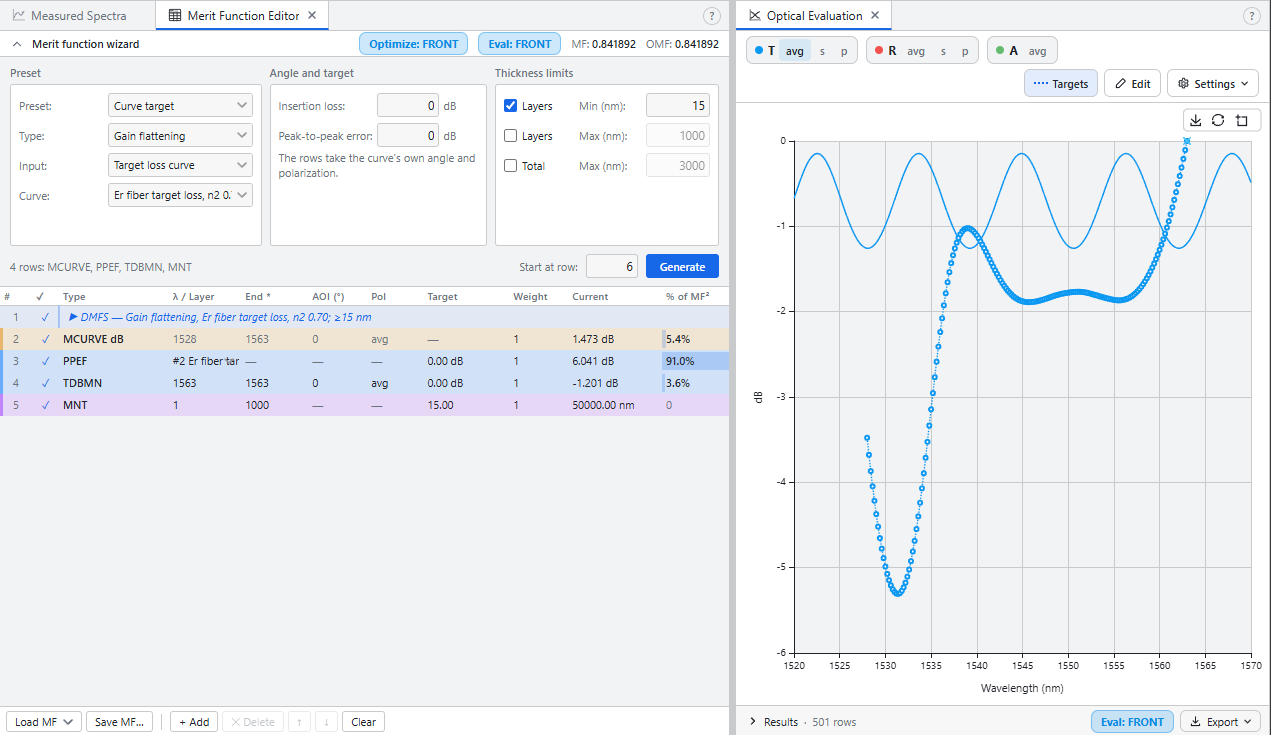Select PPEF row percent cell 91.0%
The image size is (1271, 735).
(x=695, y=361)
